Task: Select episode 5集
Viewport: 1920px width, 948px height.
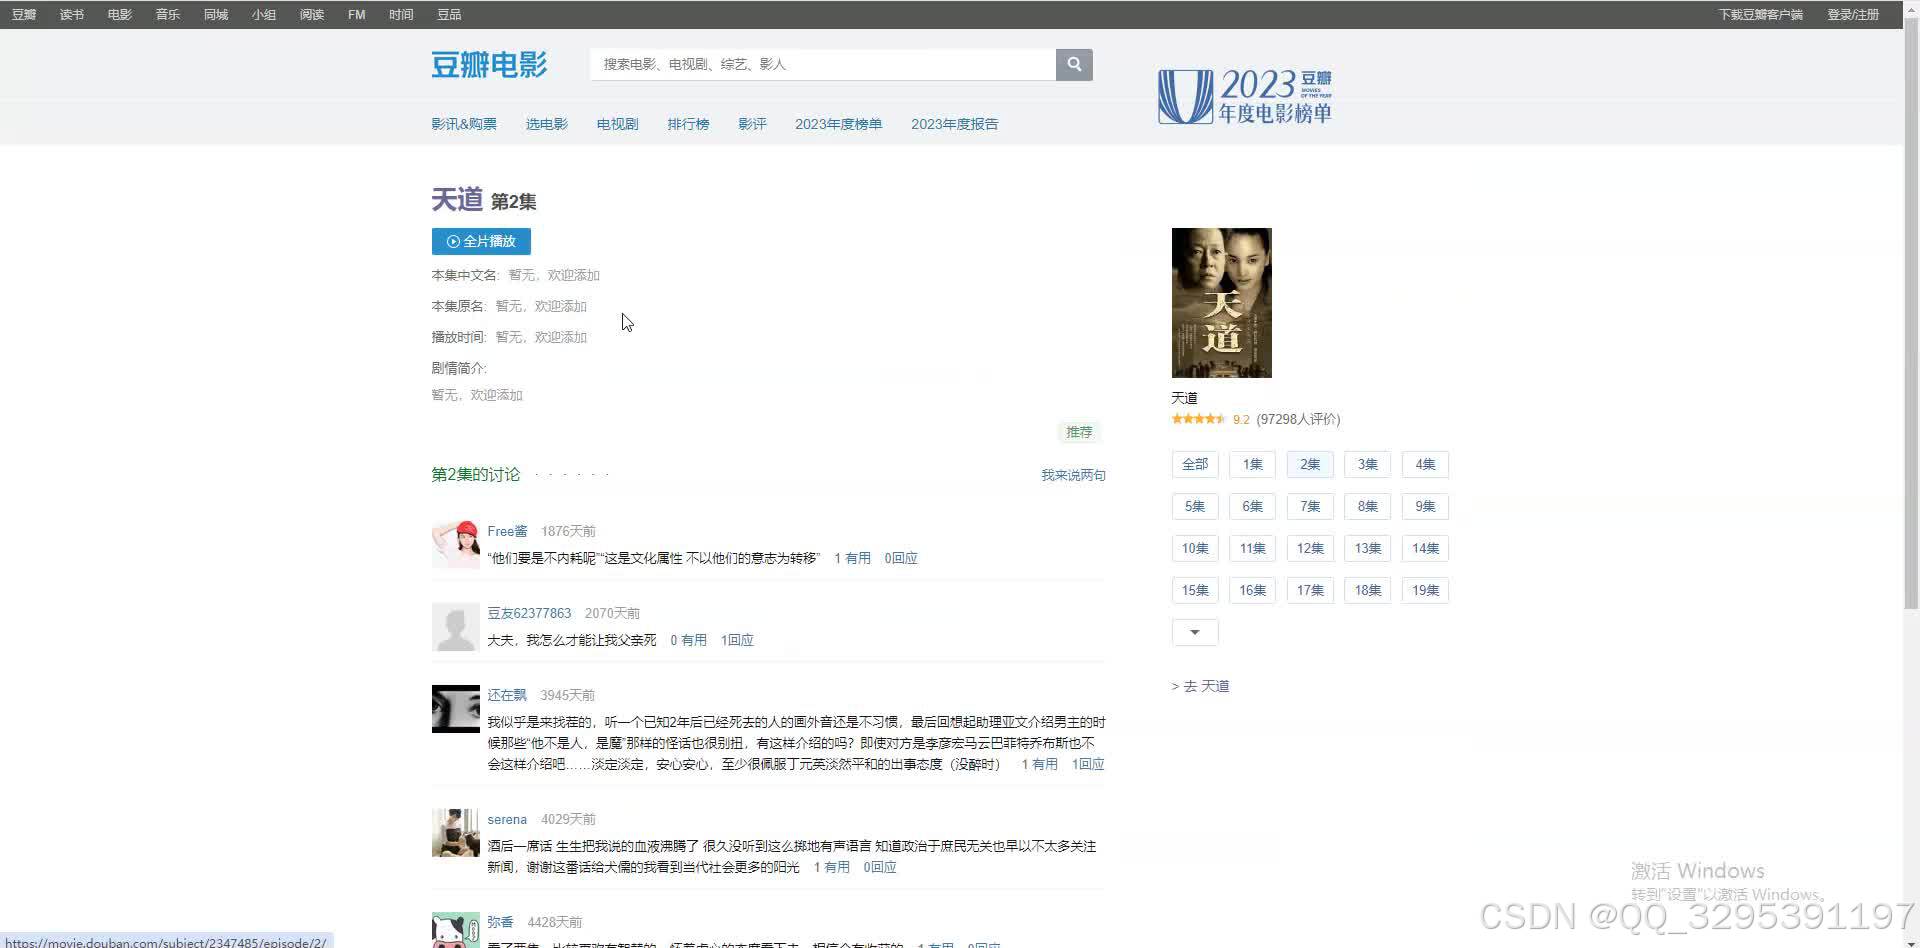Action: coord(1195,506)
